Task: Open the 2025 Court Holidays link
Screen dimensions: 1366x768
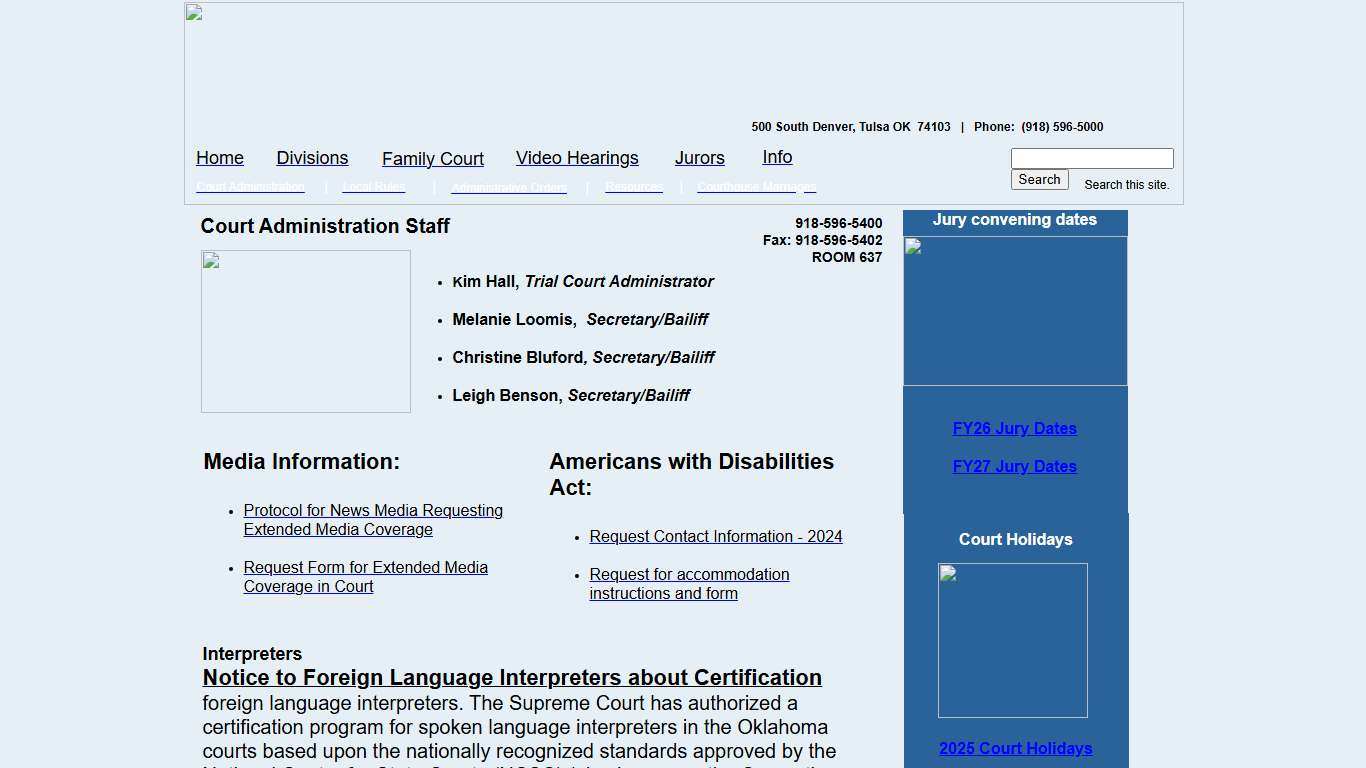Action: (1015, 748)
